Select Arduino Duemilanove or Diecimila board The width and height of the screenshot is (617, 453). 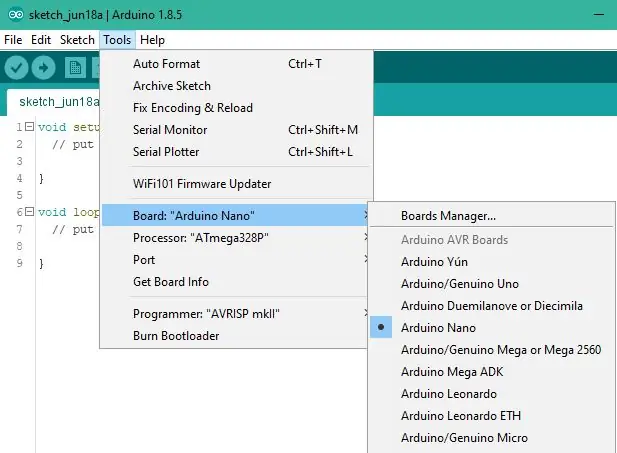(492, 306)
